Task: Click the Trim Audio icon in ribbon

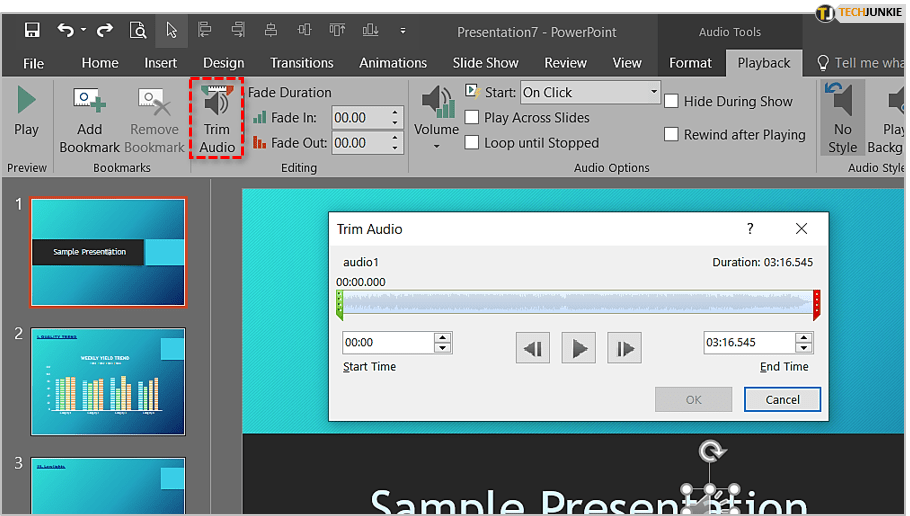Action: [x=216, y=103]
